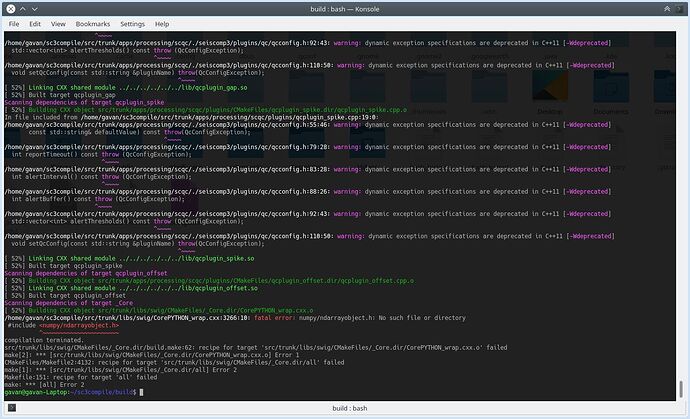Open the Edit menu

(35, 23)
